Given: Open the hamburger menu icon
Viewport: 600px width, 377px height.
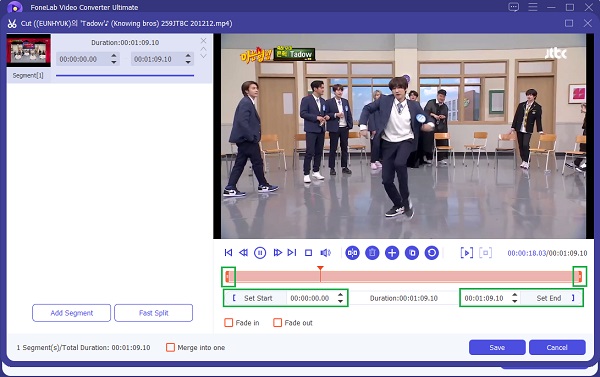Looking at the screenshot, I should pos(533,7).
